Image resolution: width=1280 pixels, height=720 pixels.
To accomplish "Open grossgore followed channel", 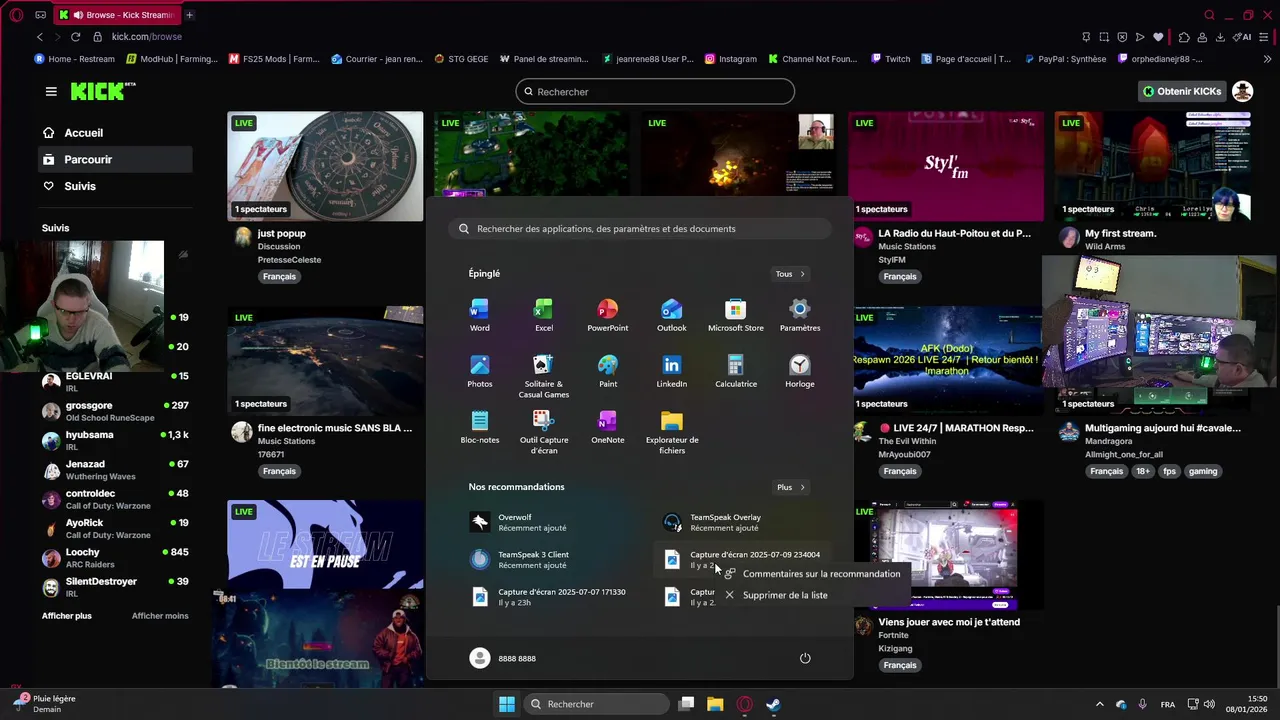I will coord(115,411).
